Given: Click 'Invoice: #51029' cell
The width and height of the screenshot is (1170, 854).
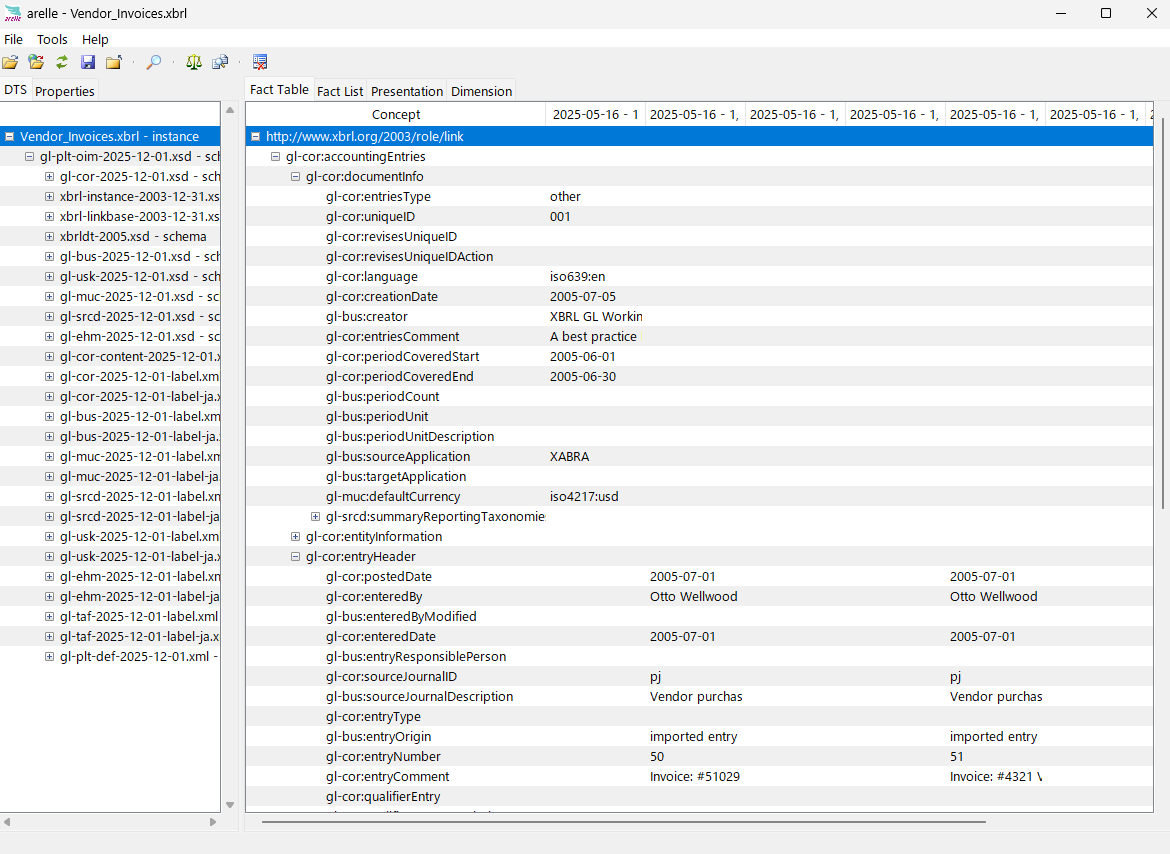Looking at the screenshot, I should click(x=695, y=776).
